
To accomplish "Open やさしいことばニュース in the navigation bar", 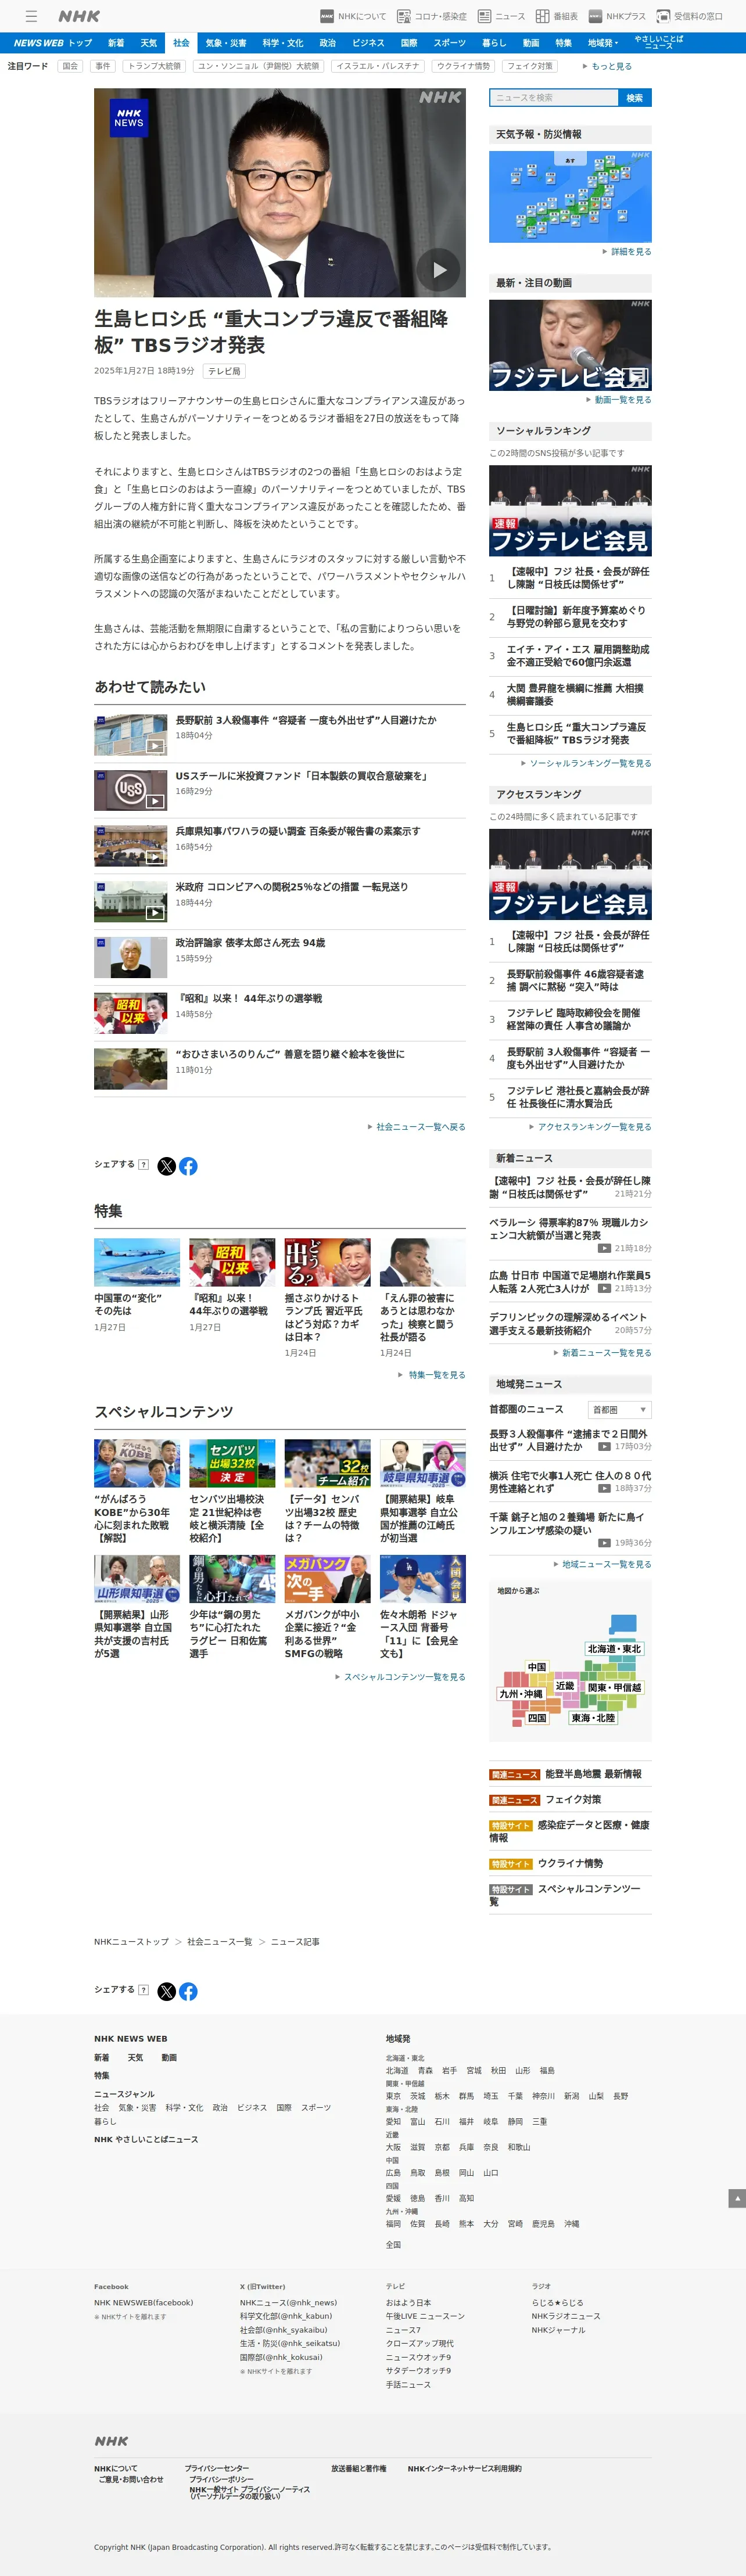I will [659, 43].
